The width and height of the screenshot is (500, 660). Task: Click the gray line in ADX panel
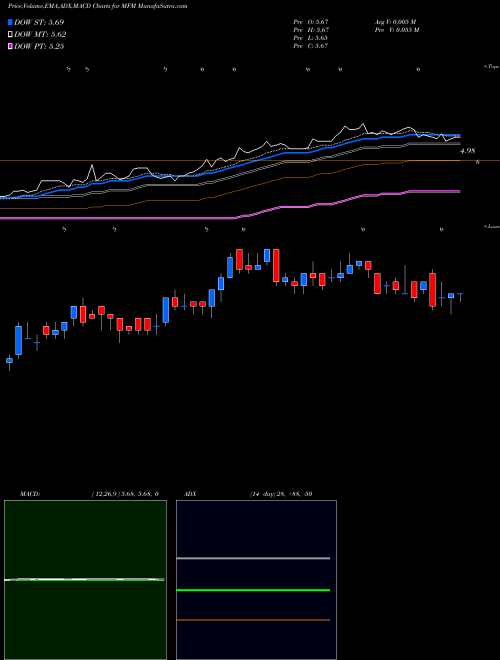click(x=253, y=558)
